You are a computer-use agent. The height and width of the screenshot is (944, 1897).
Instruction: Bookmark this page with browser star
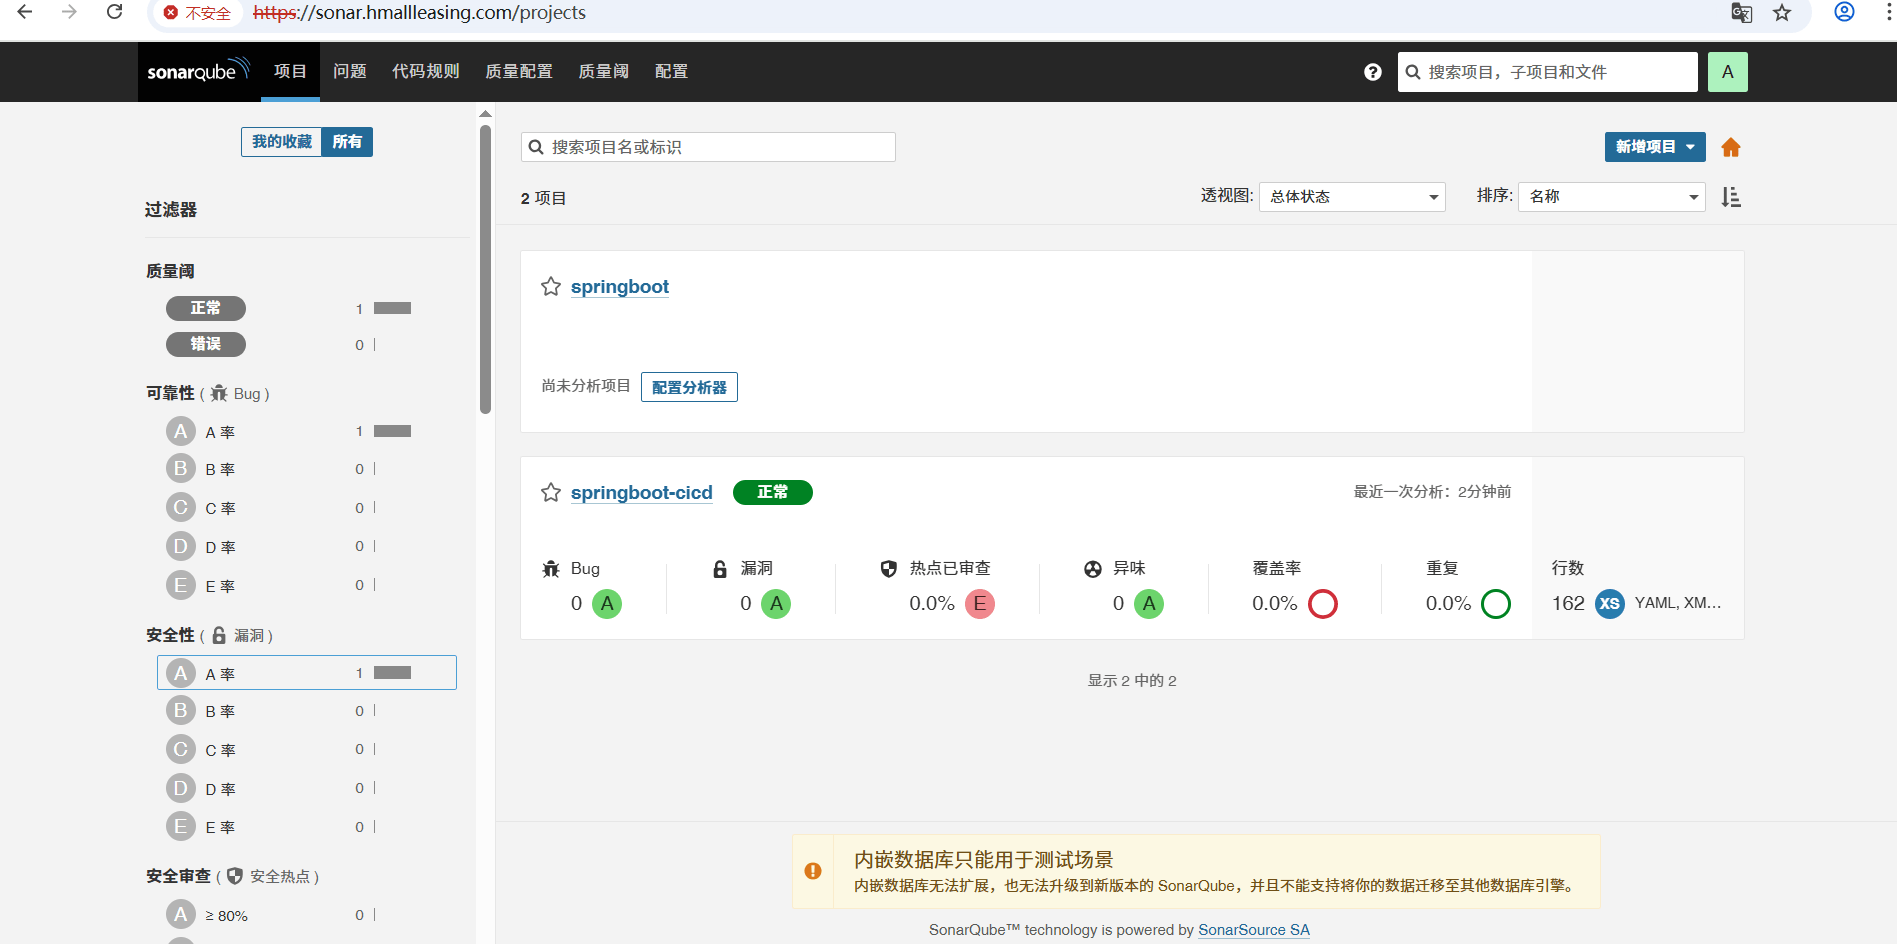[x=1782, y=13]
